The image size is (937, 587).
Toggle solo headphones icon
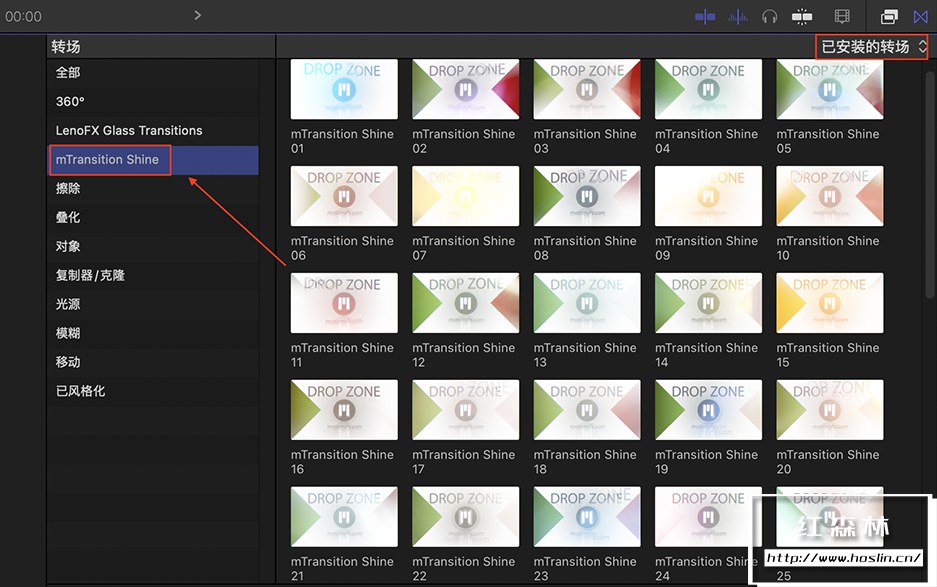click(x=770, y=17)
